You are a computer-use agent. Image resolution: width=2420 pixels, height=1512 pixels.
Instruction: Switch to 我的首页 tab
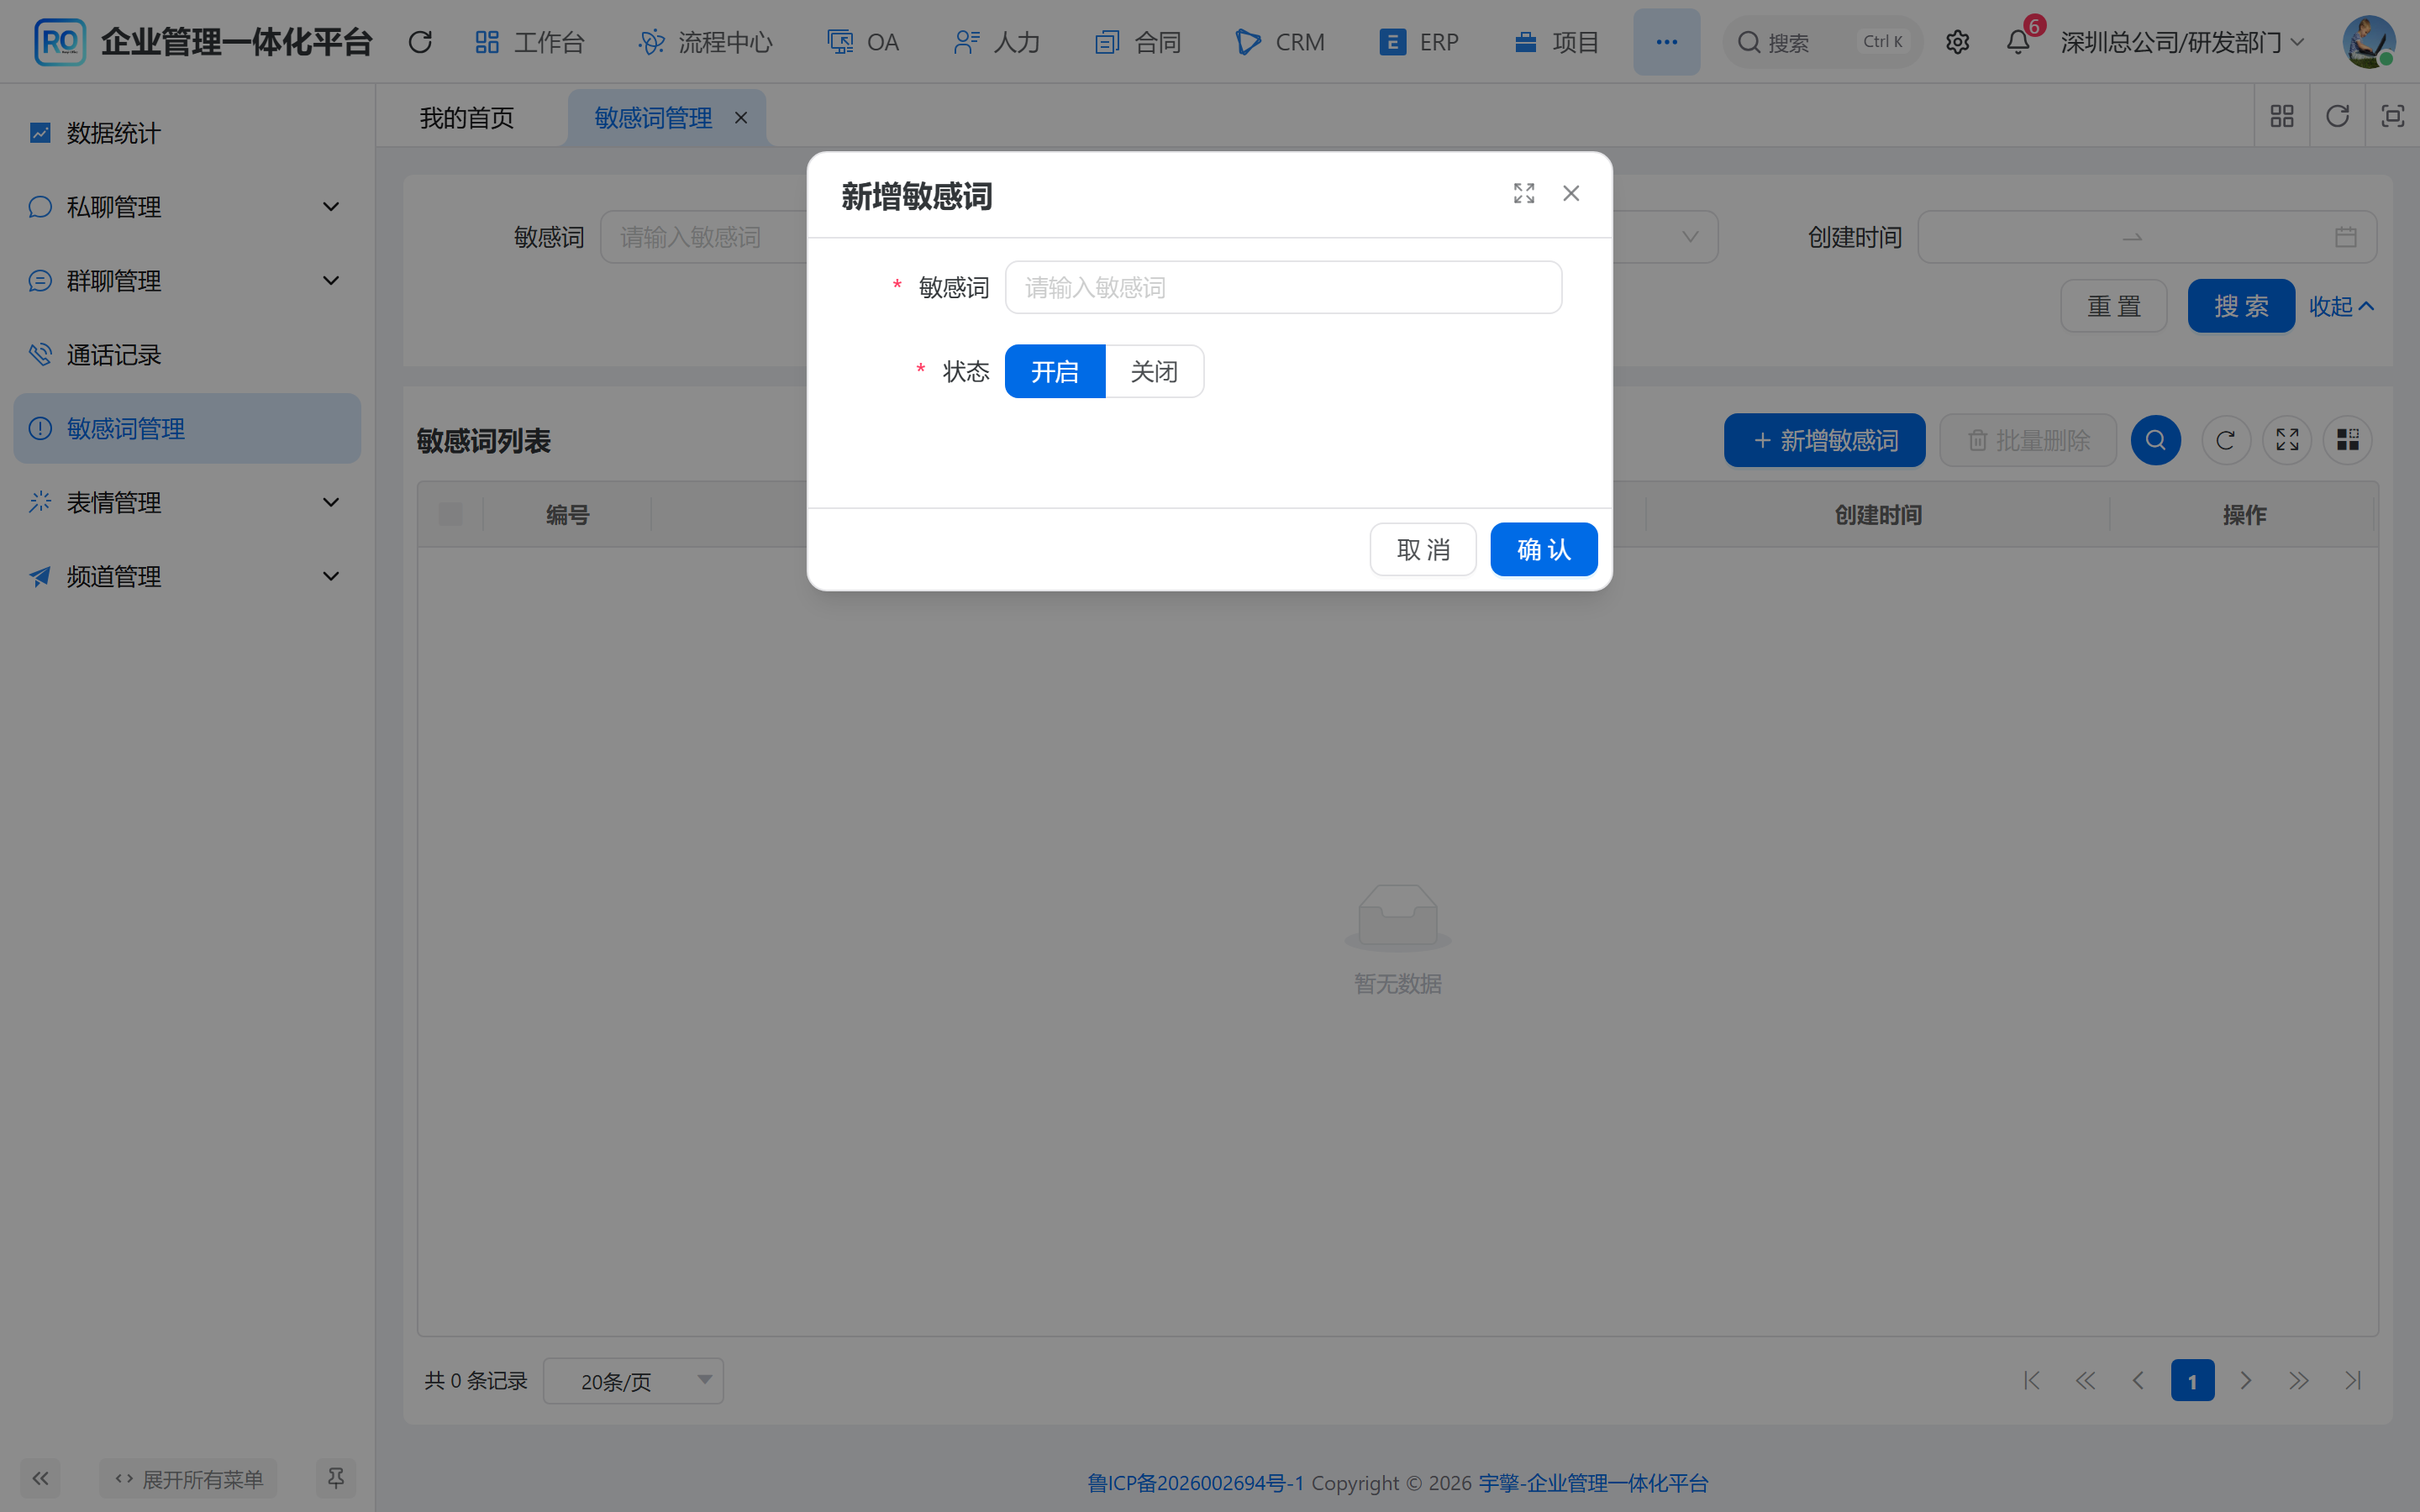click(x=467, y=118)
